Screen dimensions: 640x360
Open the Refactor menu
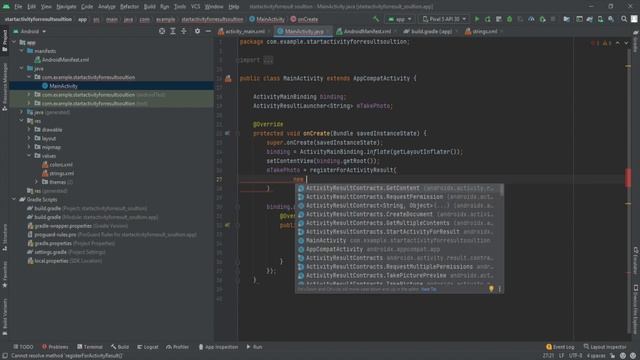(x=129, y=7)
